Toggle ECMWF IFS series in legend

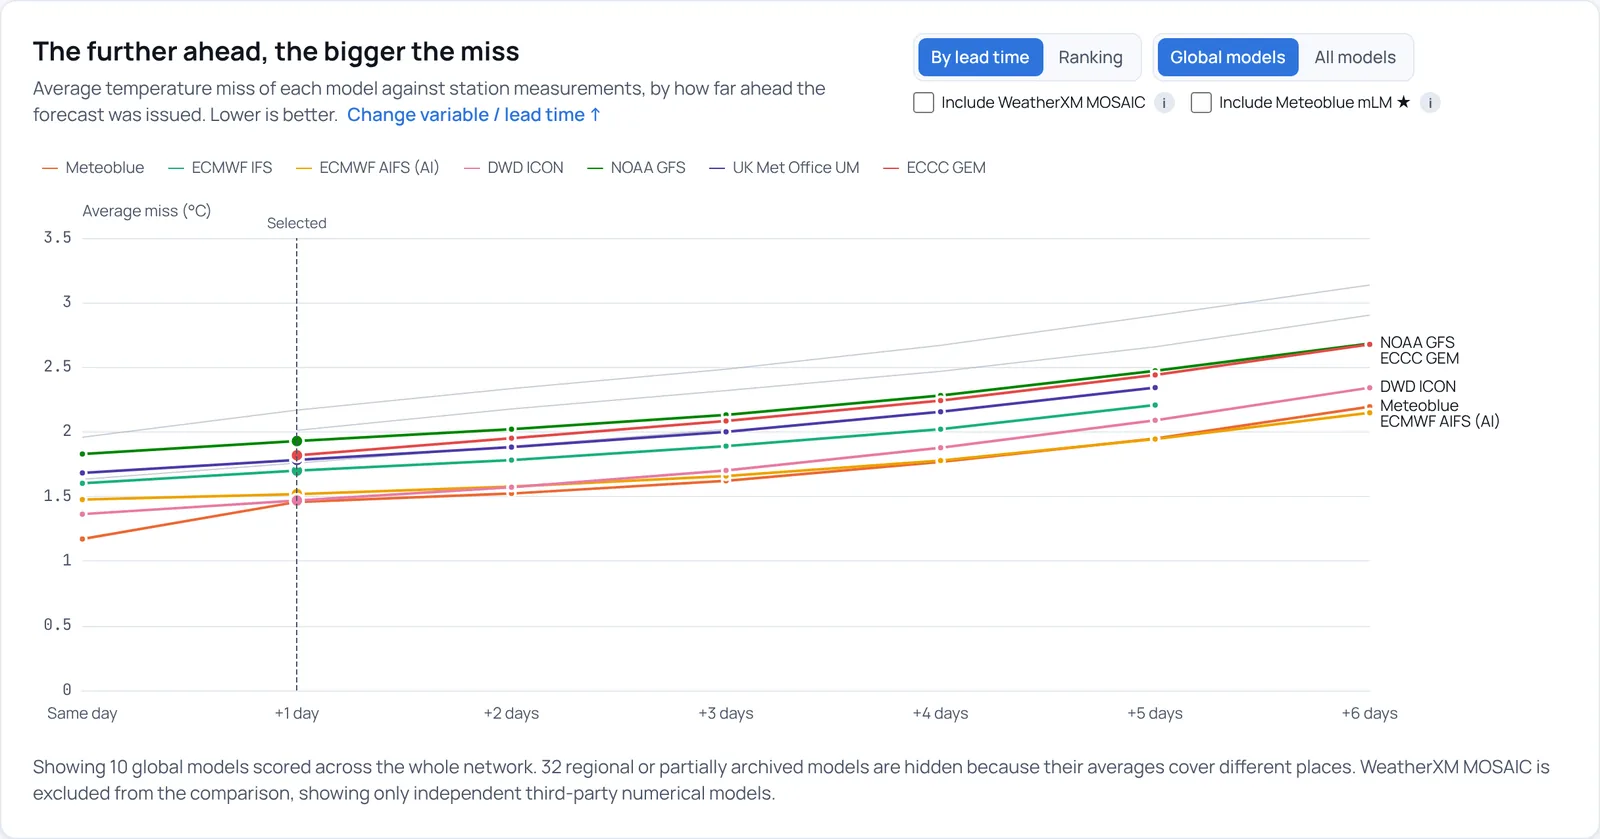[x=220, y=168]
